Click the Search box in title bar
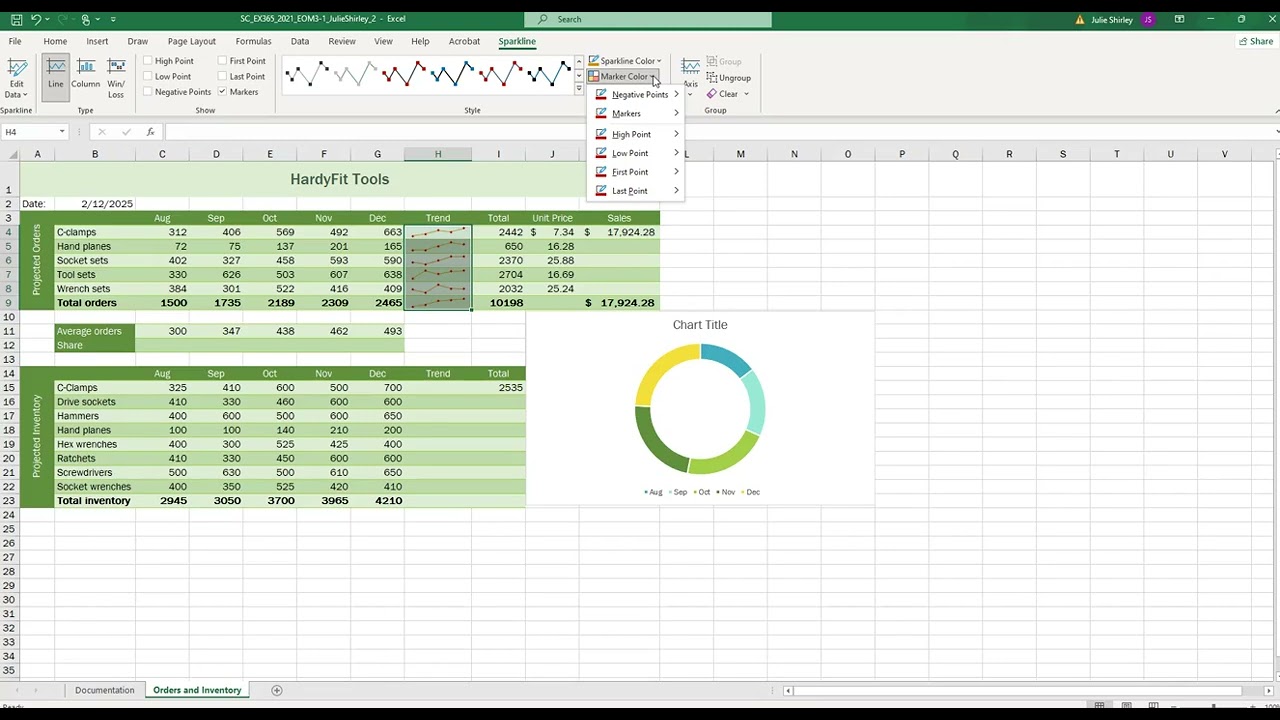Screen dimensions: 1280x720 pyautogui.click(x=649, y=19)
